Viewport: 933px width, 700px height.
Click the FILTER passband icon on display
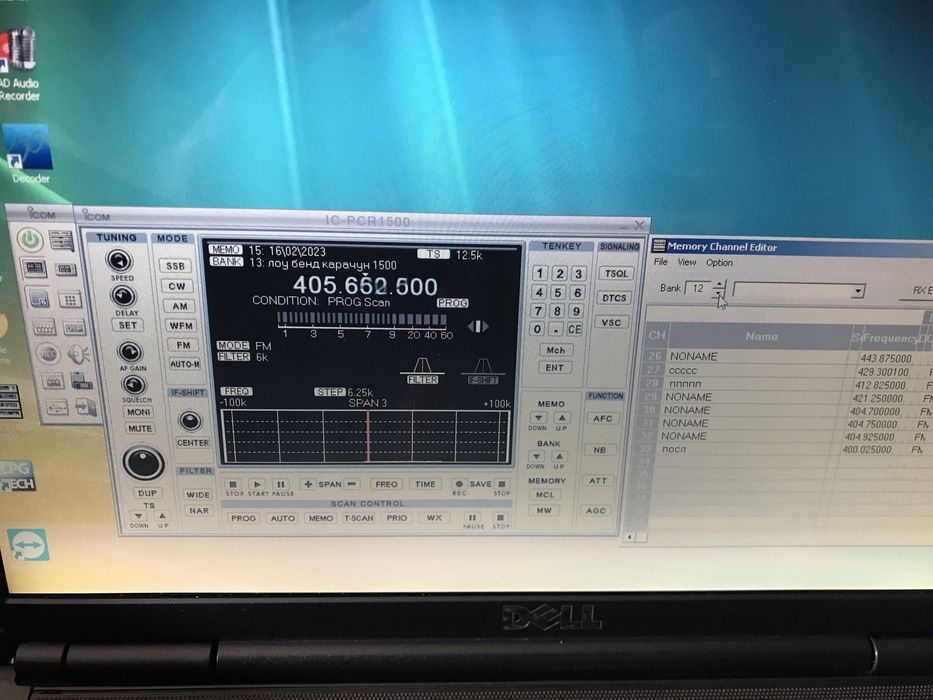[422, 371]
